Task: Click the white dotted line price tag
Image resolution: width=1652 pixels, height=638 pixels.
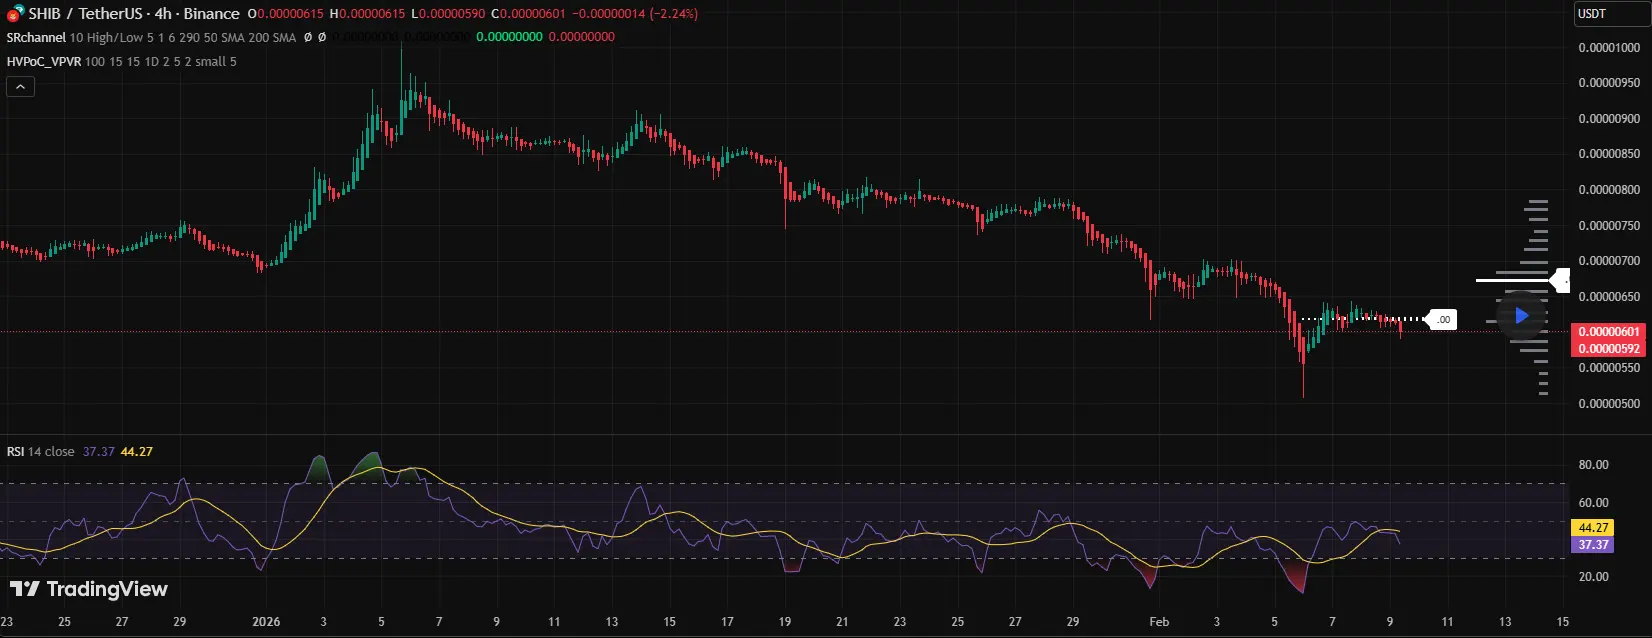Action: coord(1442,320)
